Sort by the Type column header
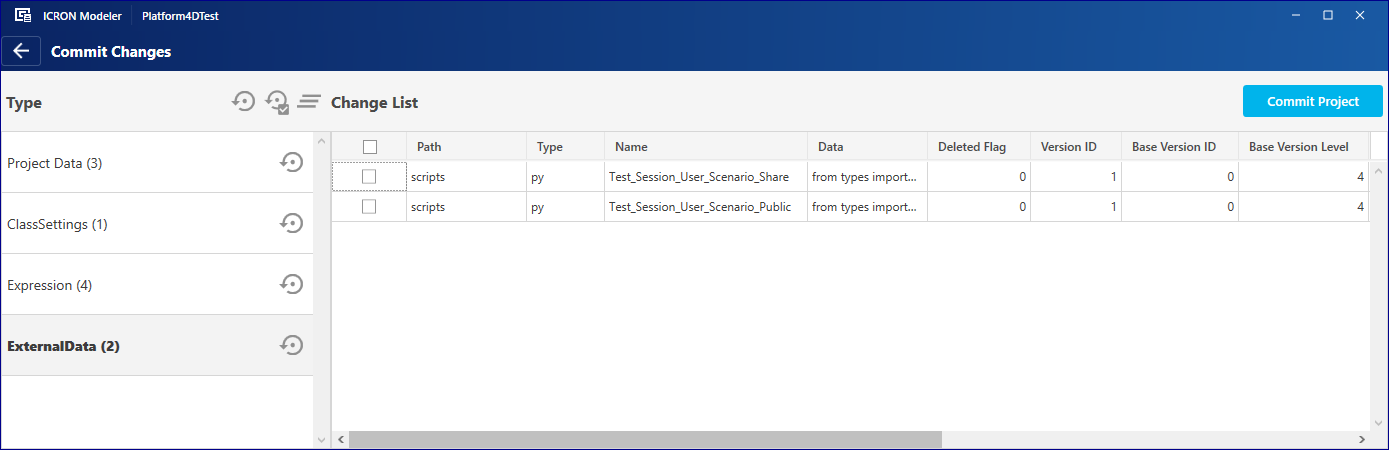The image size is (1389, 450). [566, 146]
